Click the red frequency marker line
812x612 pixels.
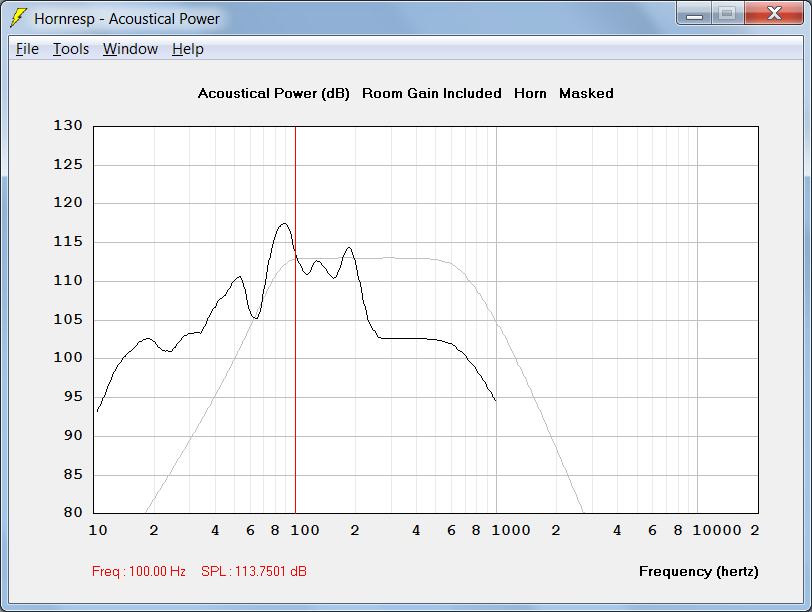(x=295, y=319)
